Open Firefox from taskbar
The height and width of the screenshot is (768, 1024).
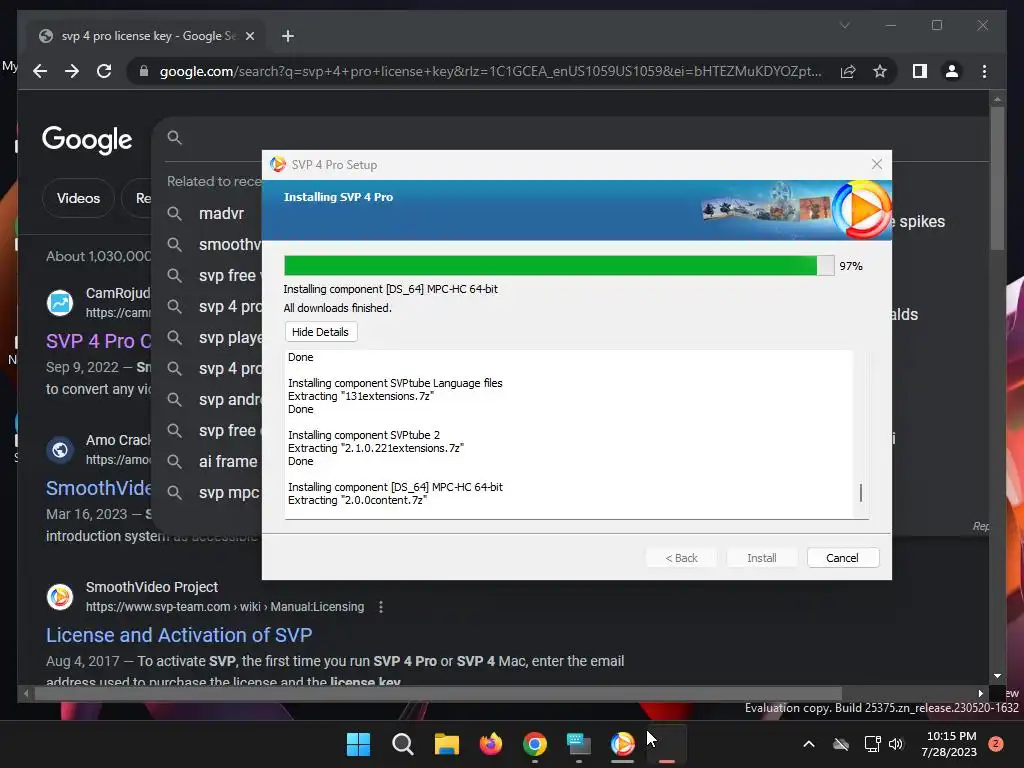pyautogui.click(x=490, y=744)
